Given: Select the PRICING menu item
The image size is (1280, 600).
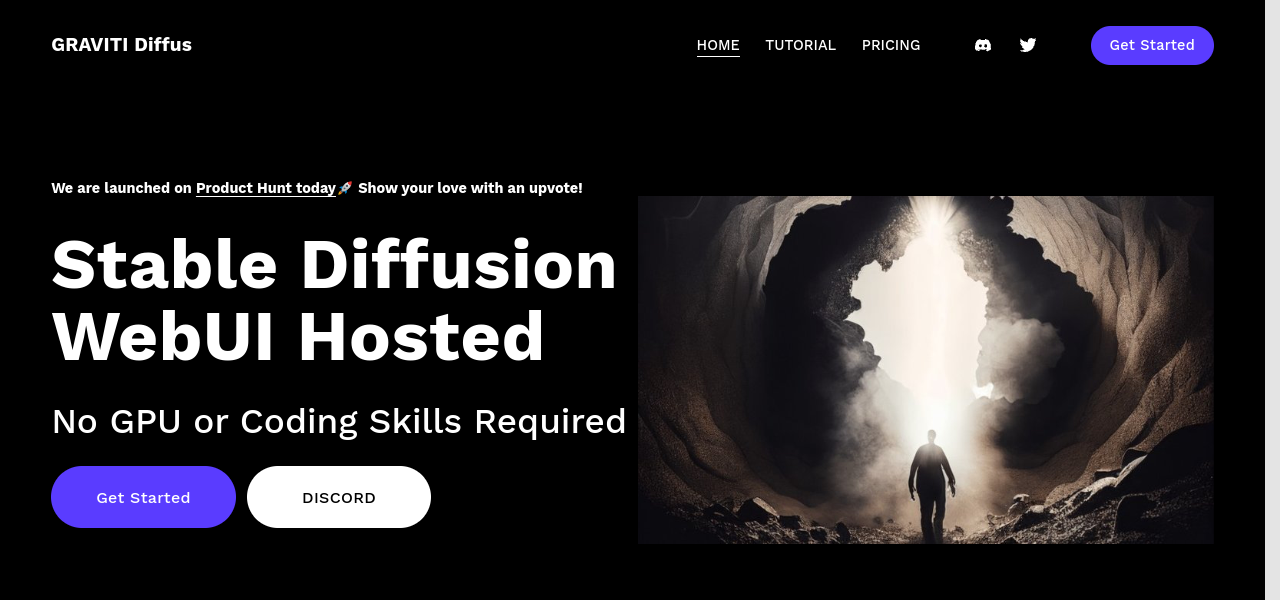Looking at the screenshot, I should [x=891, y=45].
